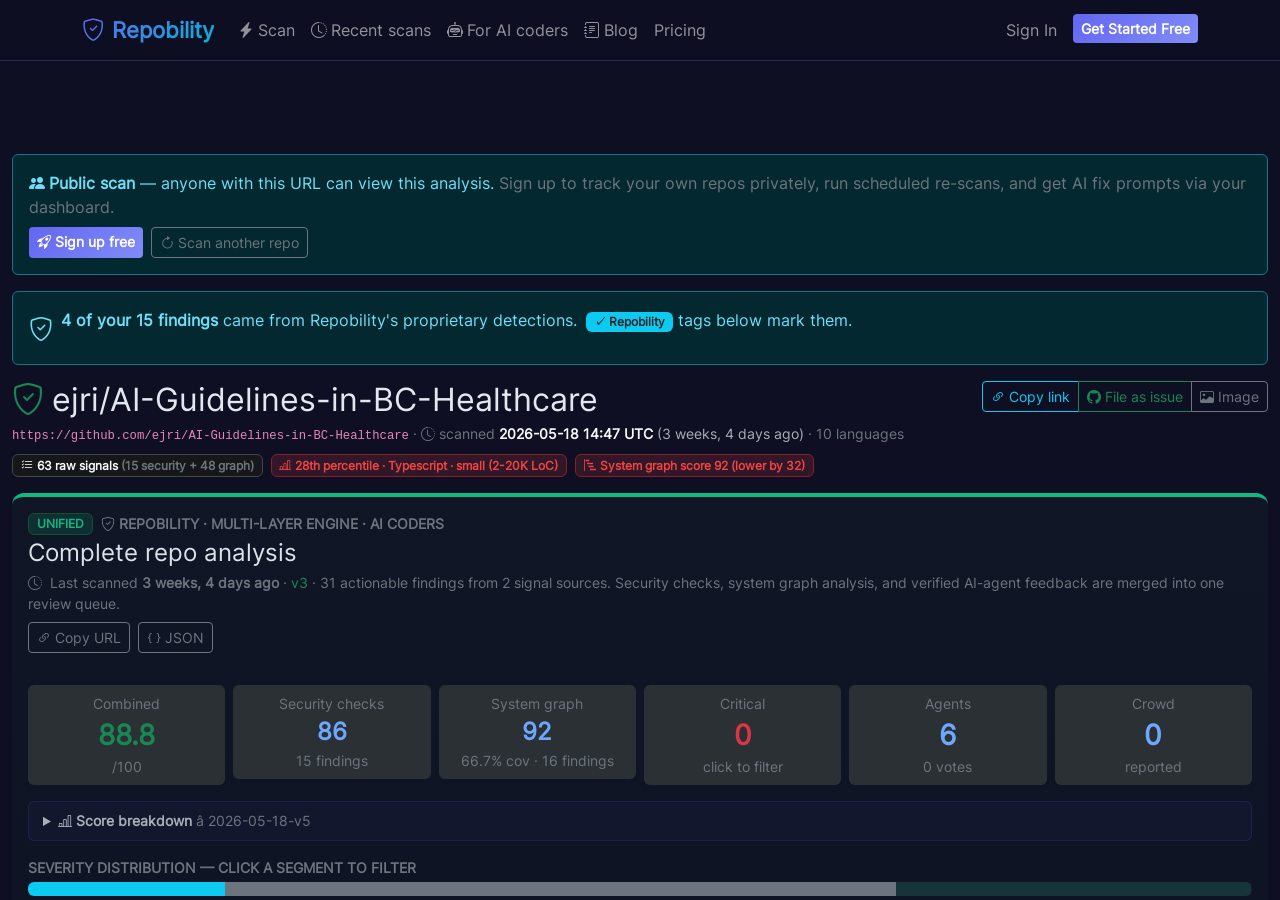Click the UNIFIED label badge
Screen dimensions: 1280x900
pyautogui.click(x=60, y=524)
